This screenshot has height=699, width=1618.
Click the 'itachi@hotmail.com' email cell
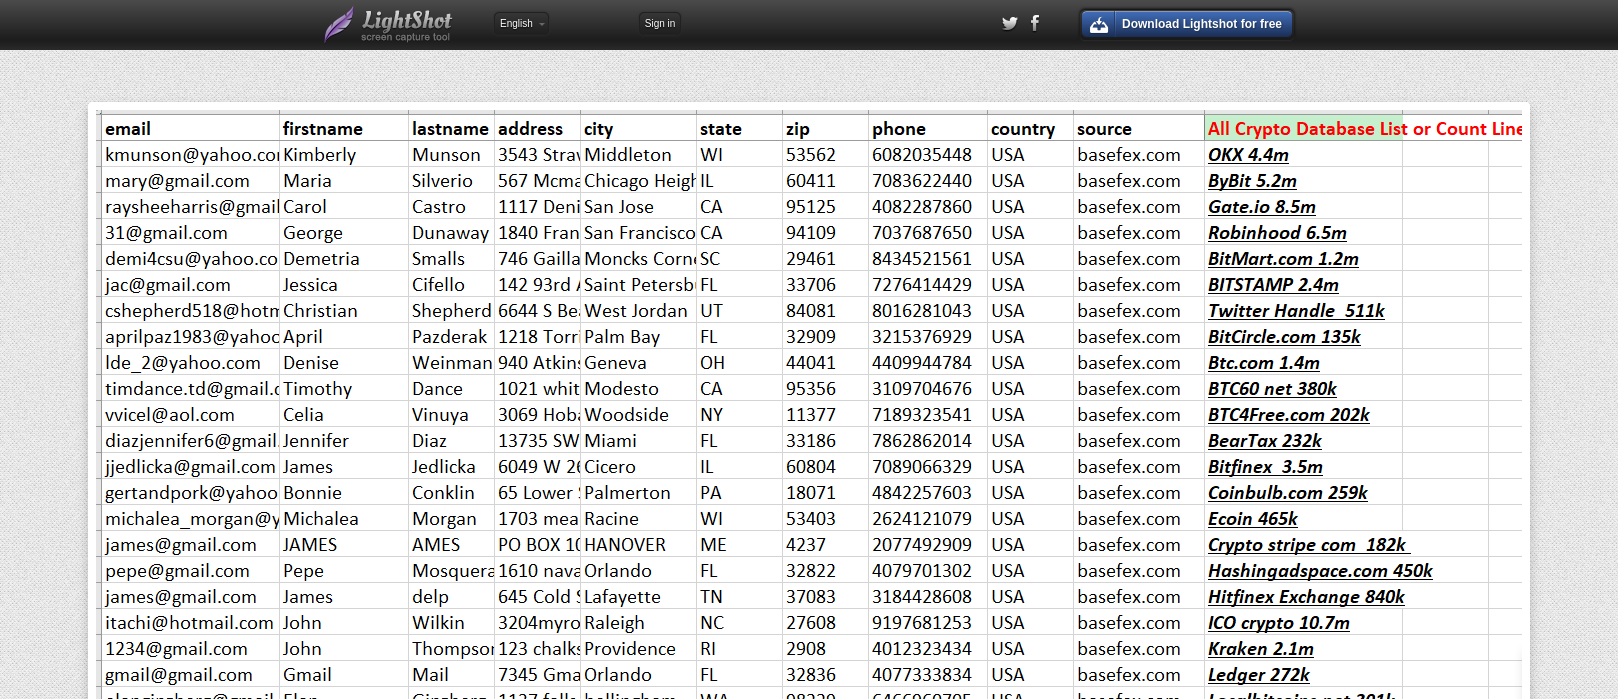[x=189, y=623]
